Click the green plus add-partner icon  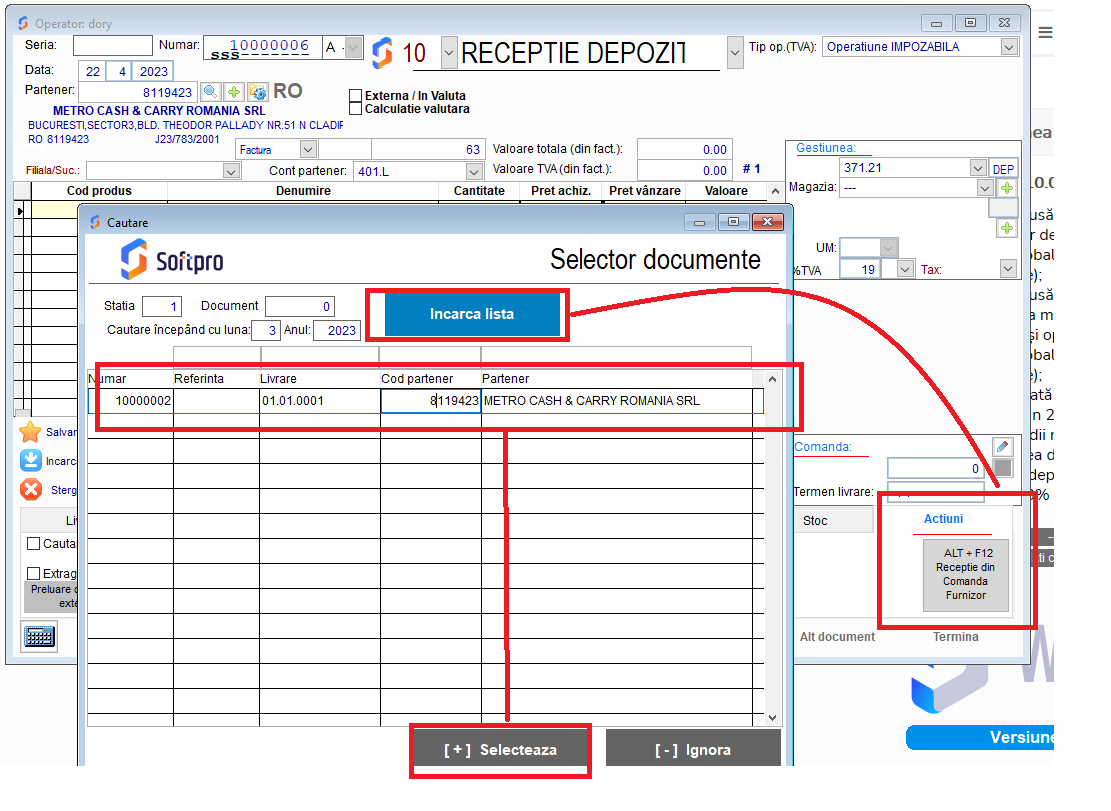click(234, 92)
